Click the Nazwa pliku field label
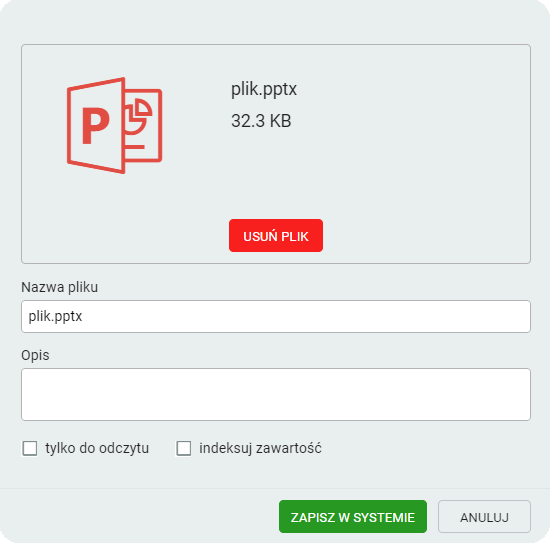Screen dimensions: 550x543 pyautogui.click(x=60, y=287)
